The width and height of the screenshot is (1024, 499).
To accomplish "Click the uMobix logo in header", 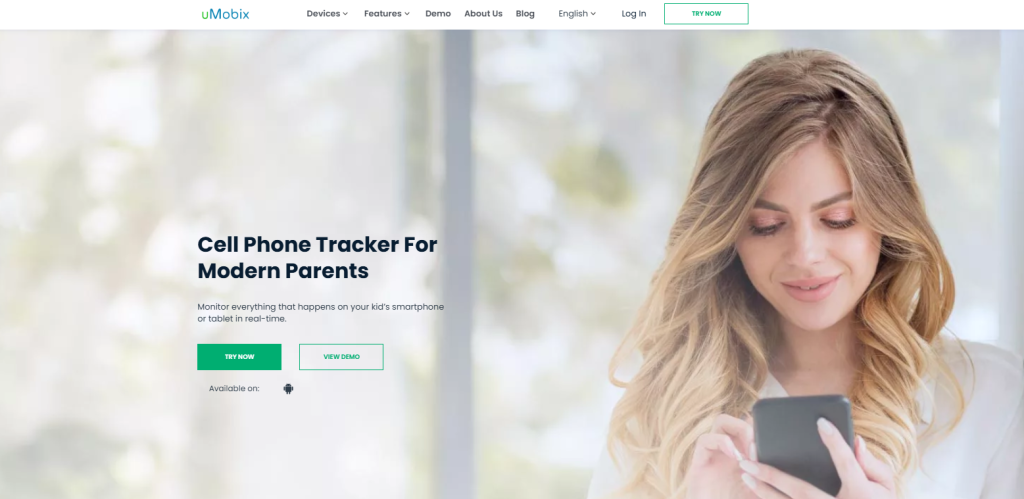I will (x=225, y=14).
